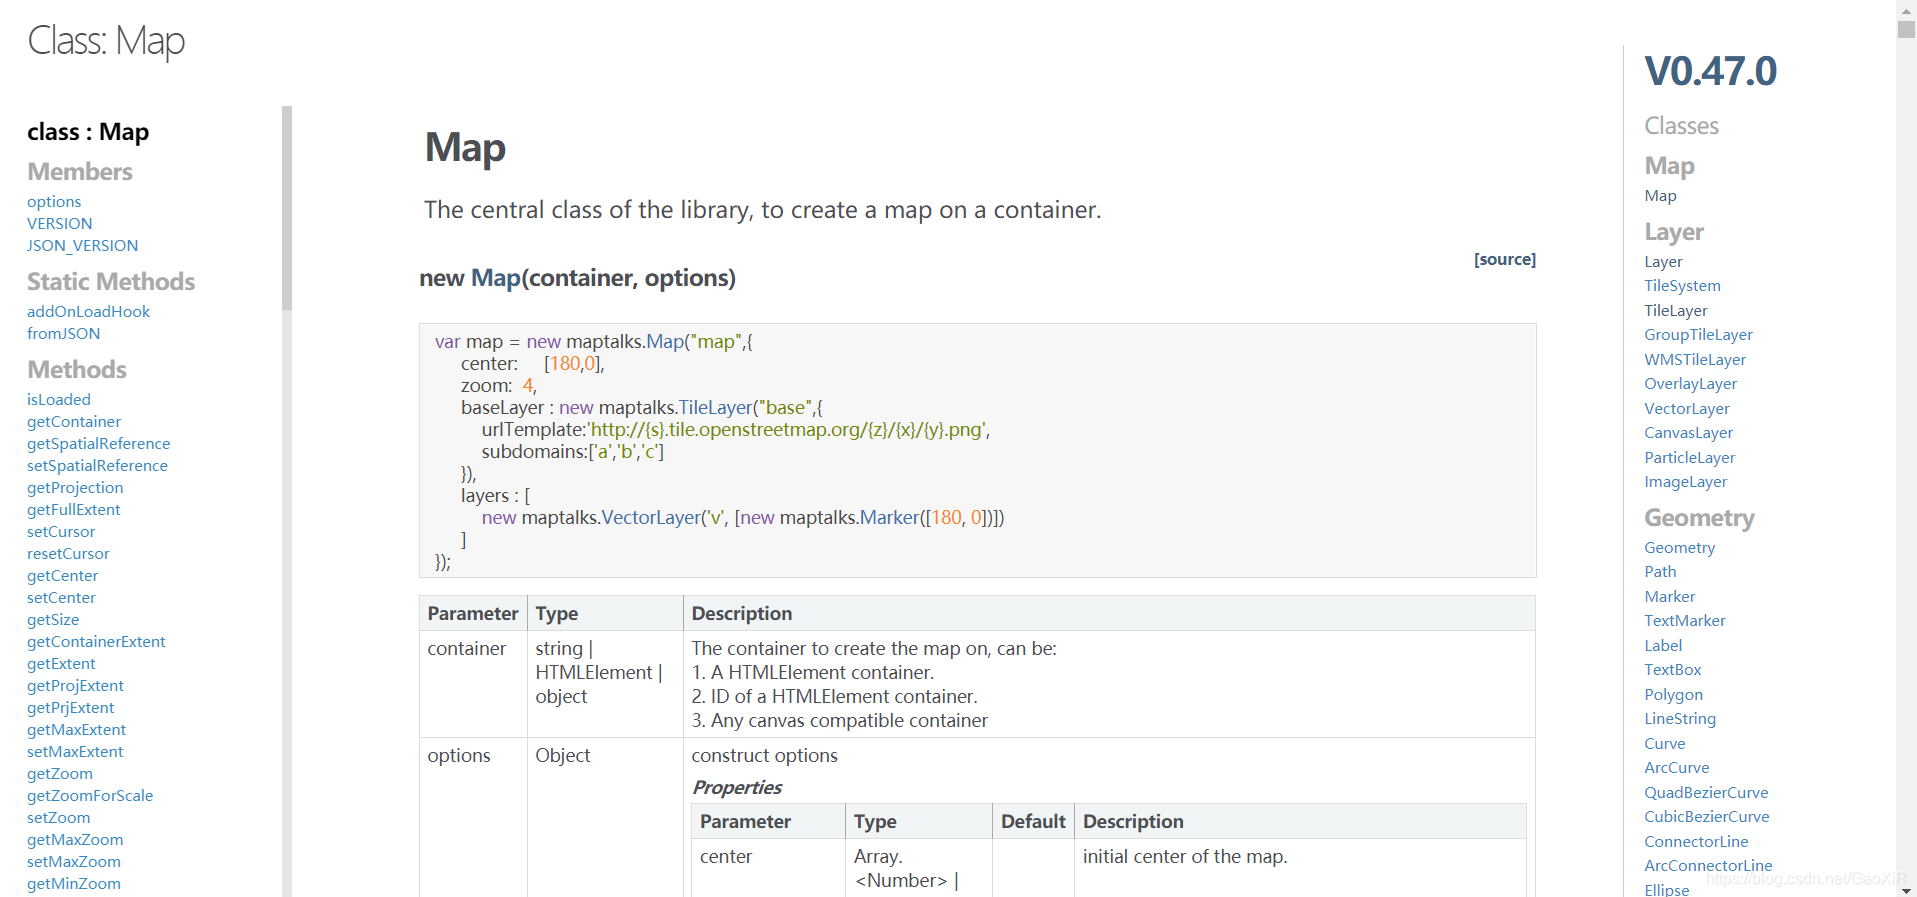
Task: Select getProjection in sidebar
Action: click(75, 488)
